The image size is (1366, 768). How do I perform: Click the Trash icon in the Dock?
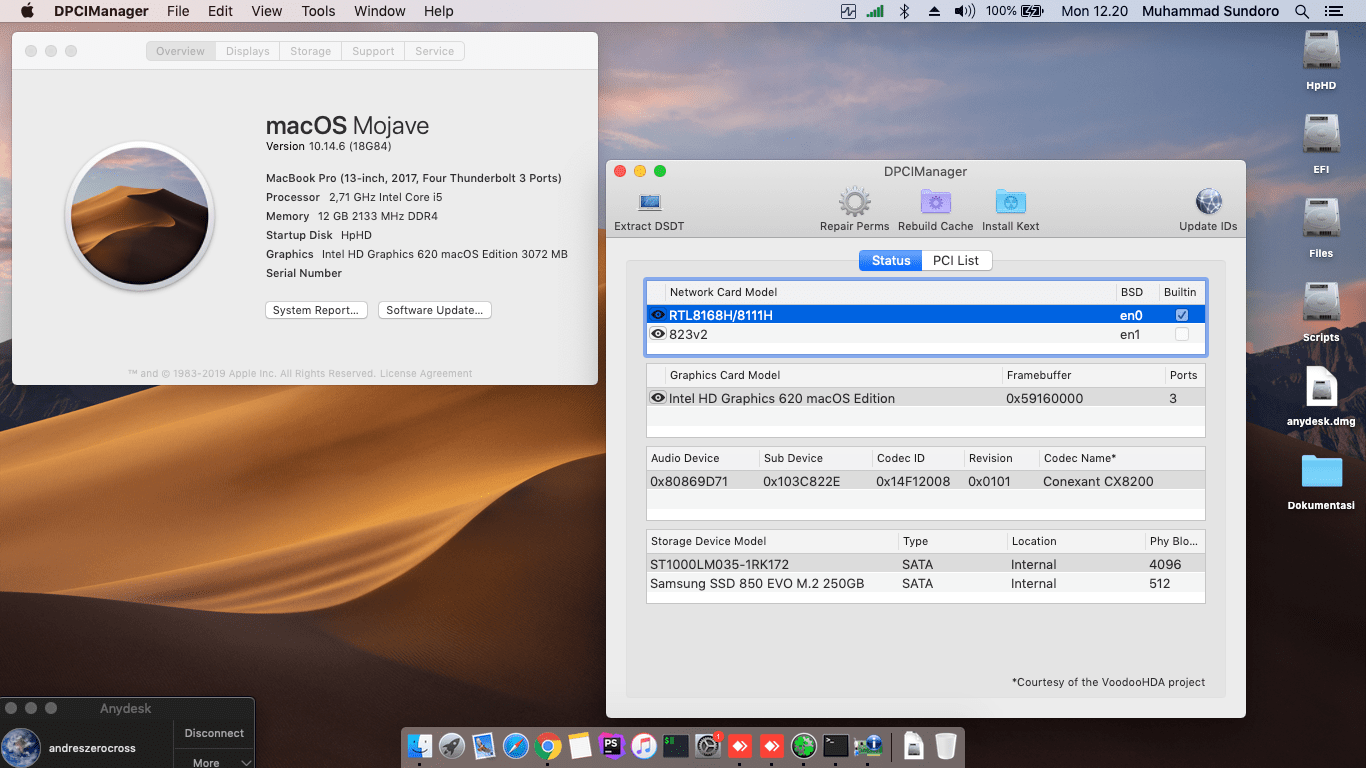pyautogui.click(x=944, y=745)
